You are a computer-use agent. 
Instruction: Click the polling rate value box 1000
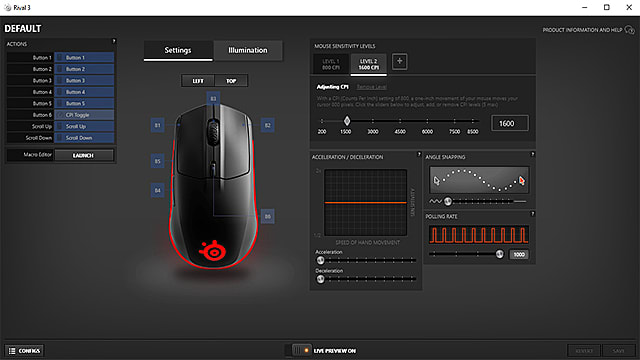tap(519, 254)
